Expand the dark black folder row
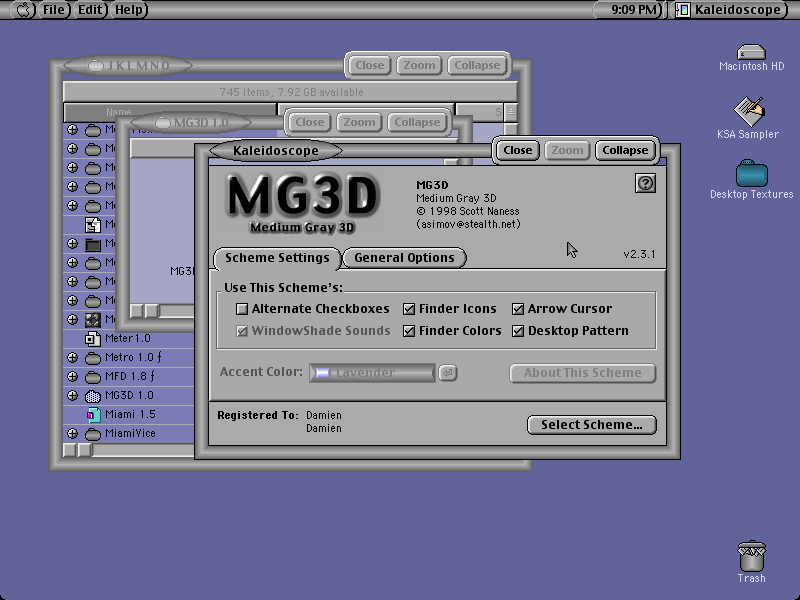 tap(72, 243)
